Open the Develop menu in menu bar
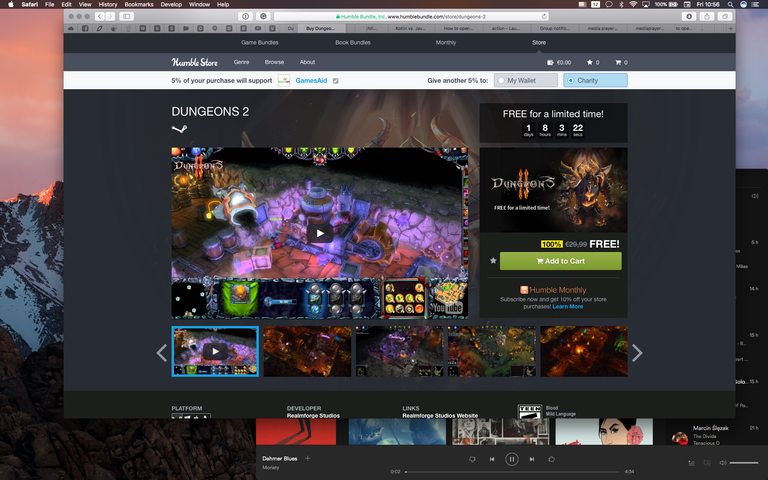This screenshot has height=480, width=768. 171,4
